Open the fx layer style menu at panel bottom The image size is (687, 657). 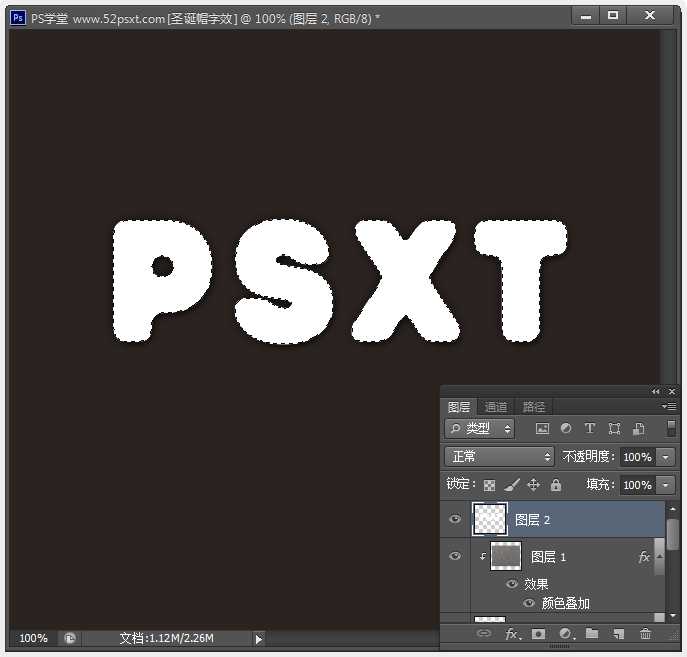pyautogui.click(x=512, y=634)
